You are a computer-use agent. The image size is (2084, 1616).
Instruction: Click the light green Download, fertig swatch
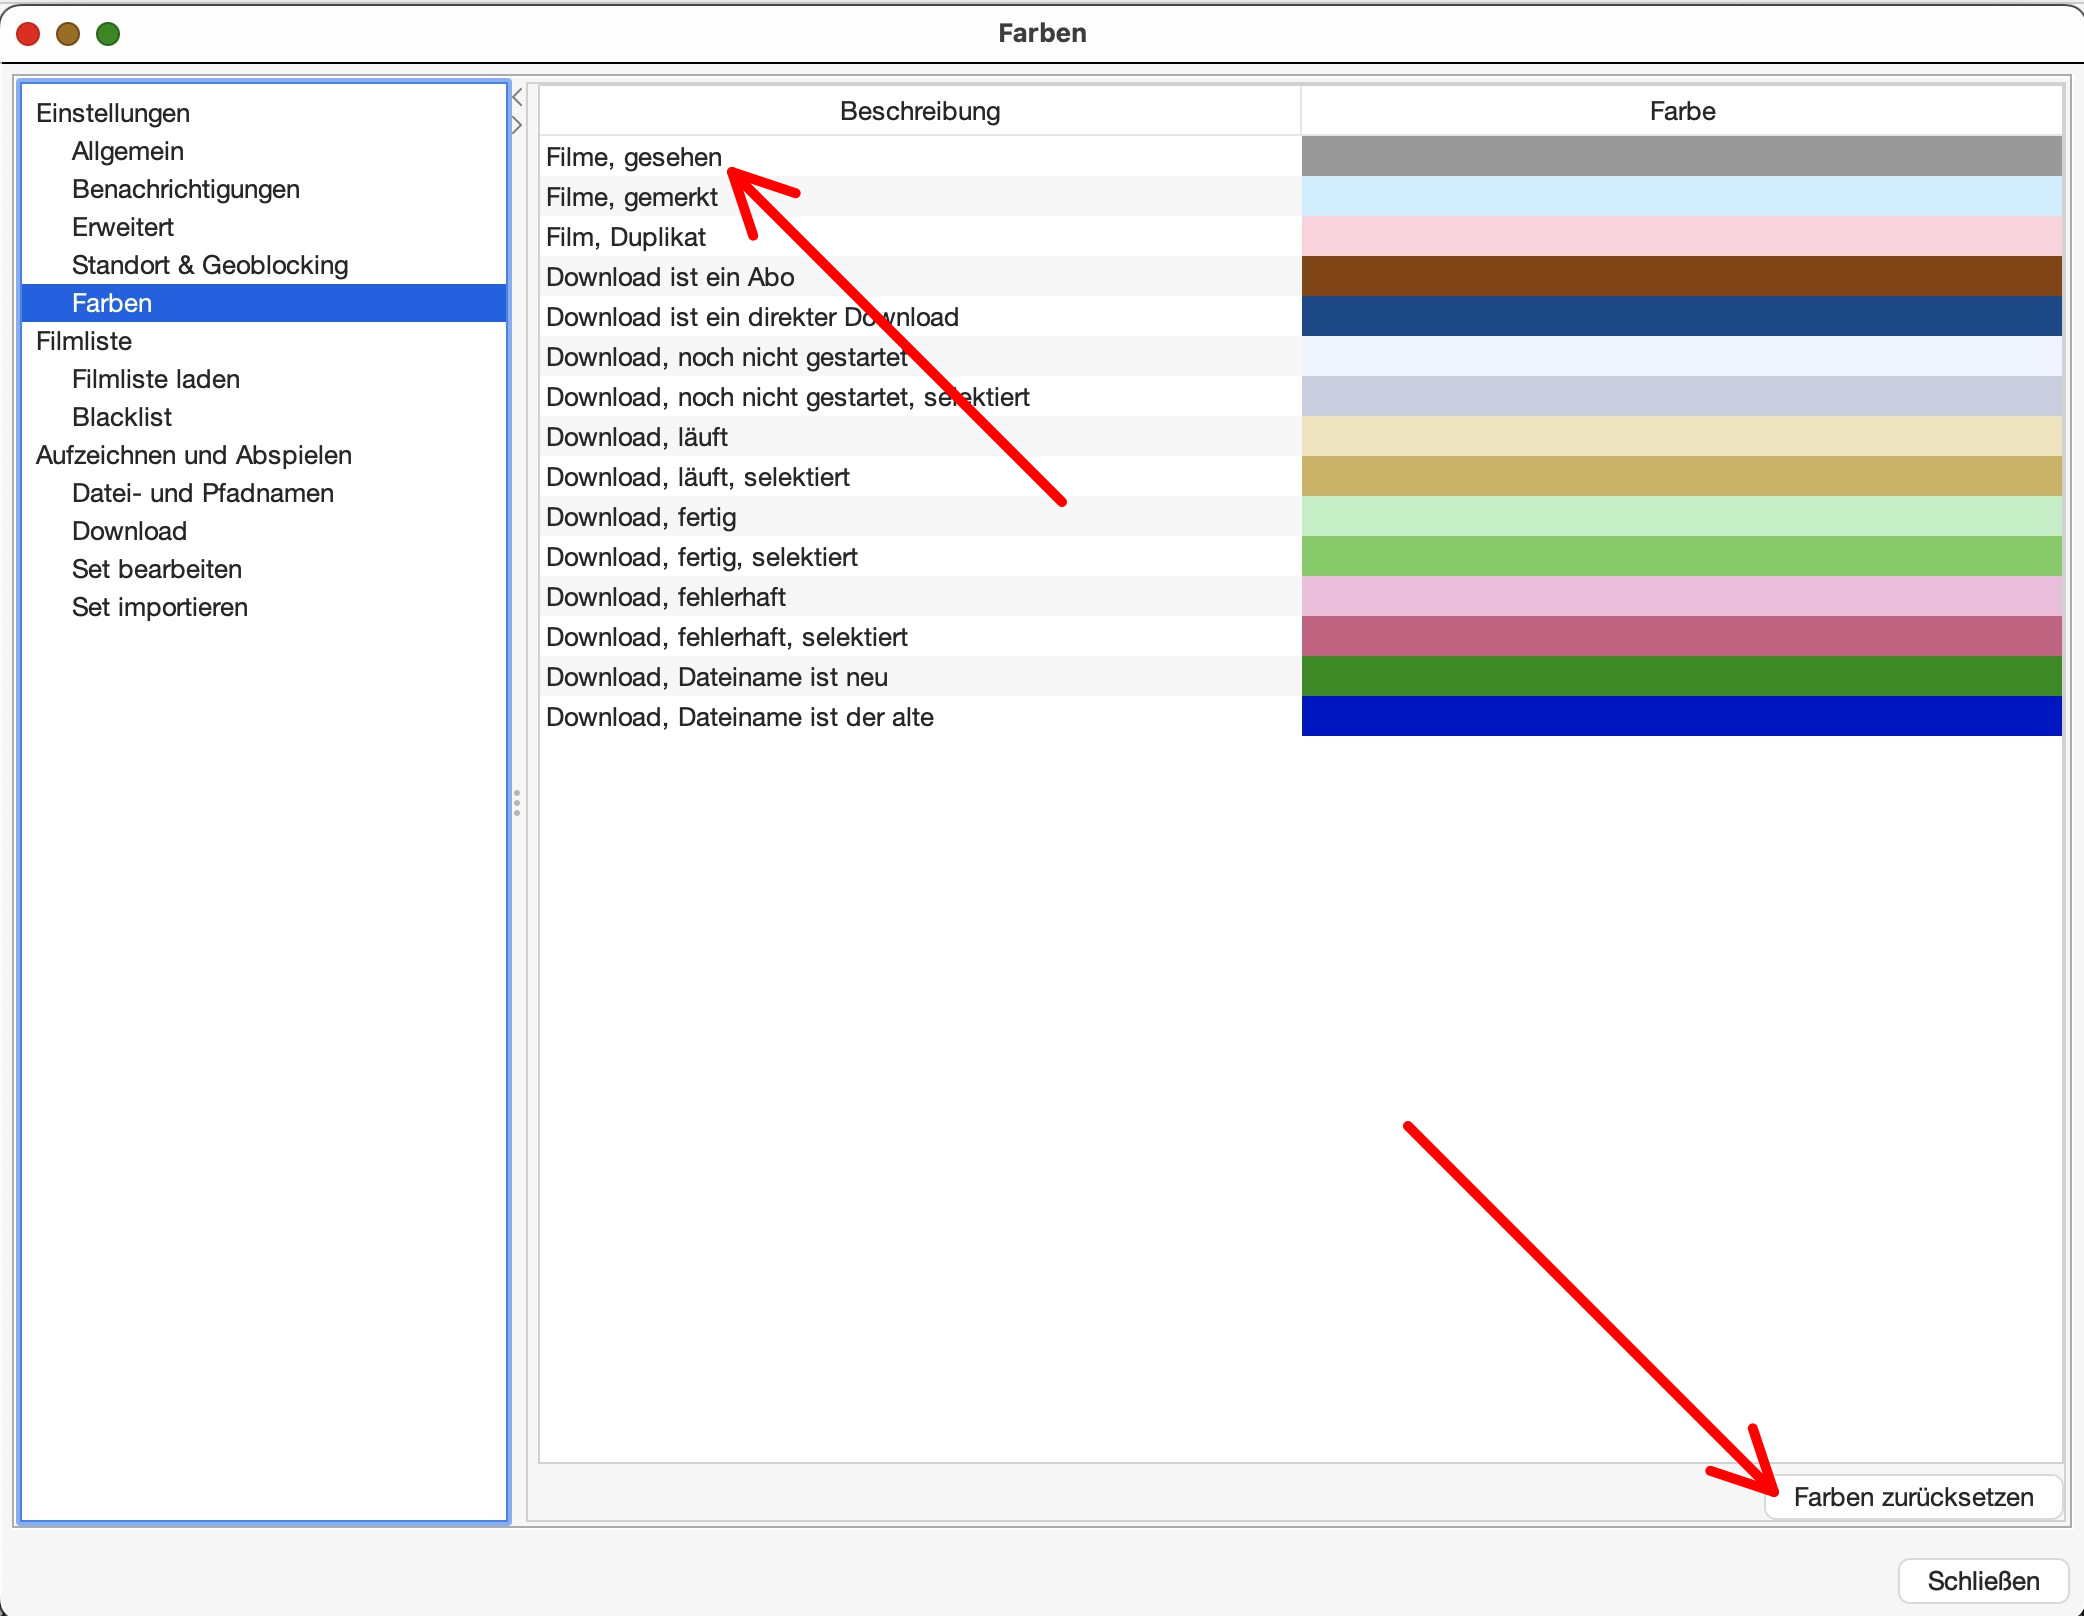click(x=1681, y=517)
